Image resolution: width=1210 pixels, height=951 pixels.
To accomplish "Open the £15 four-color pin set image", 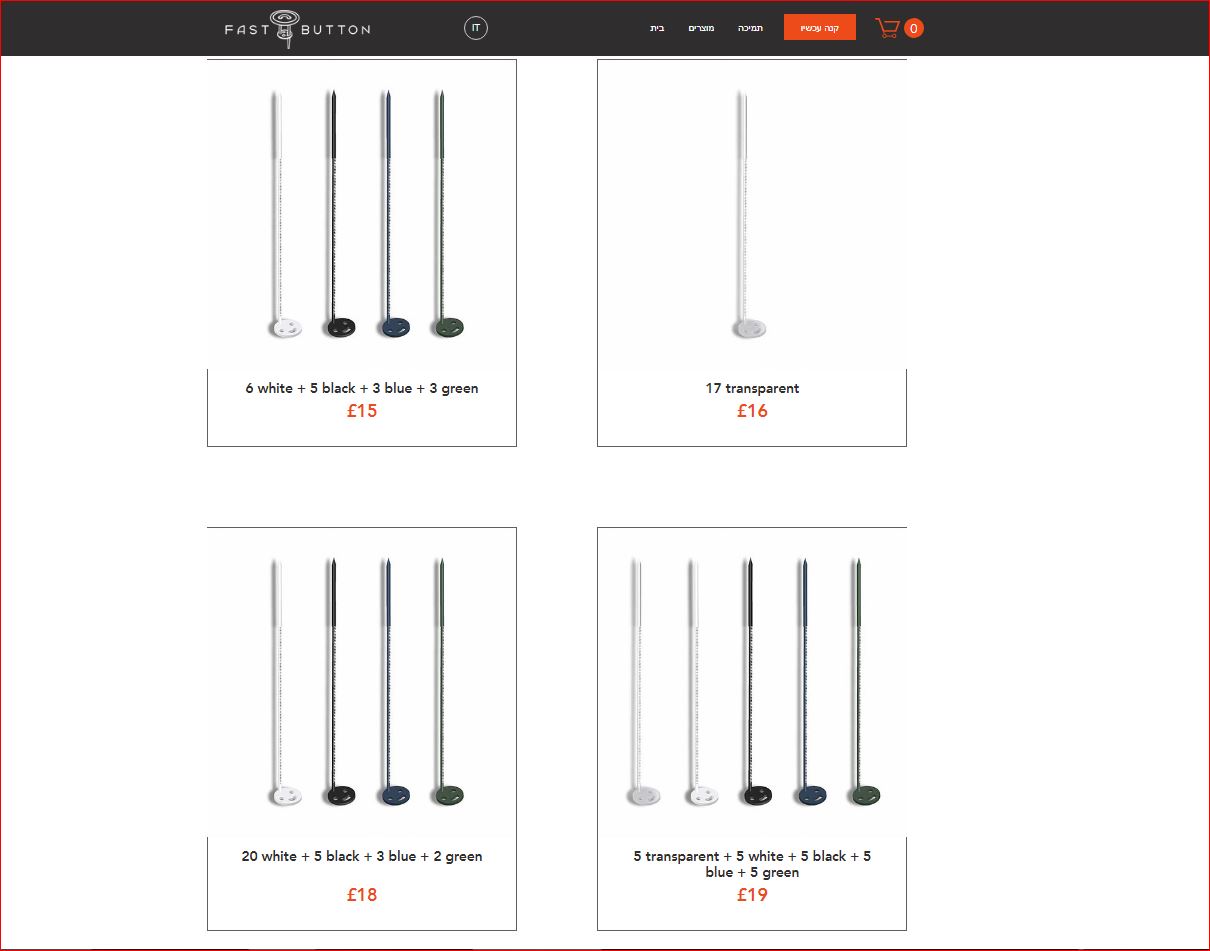I will click(362, 214).
